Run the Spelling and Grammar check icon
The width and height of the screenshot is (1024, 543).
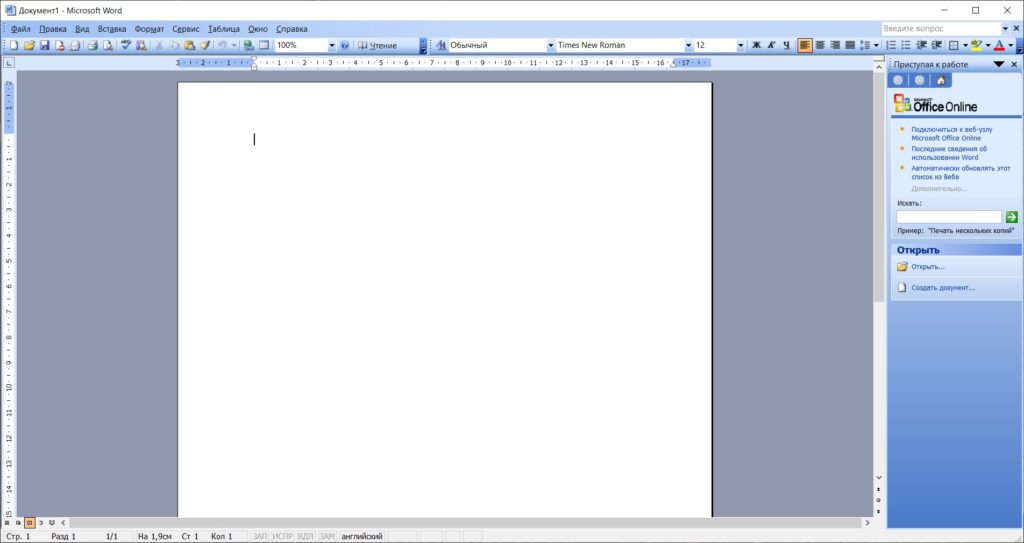(126, 45)
